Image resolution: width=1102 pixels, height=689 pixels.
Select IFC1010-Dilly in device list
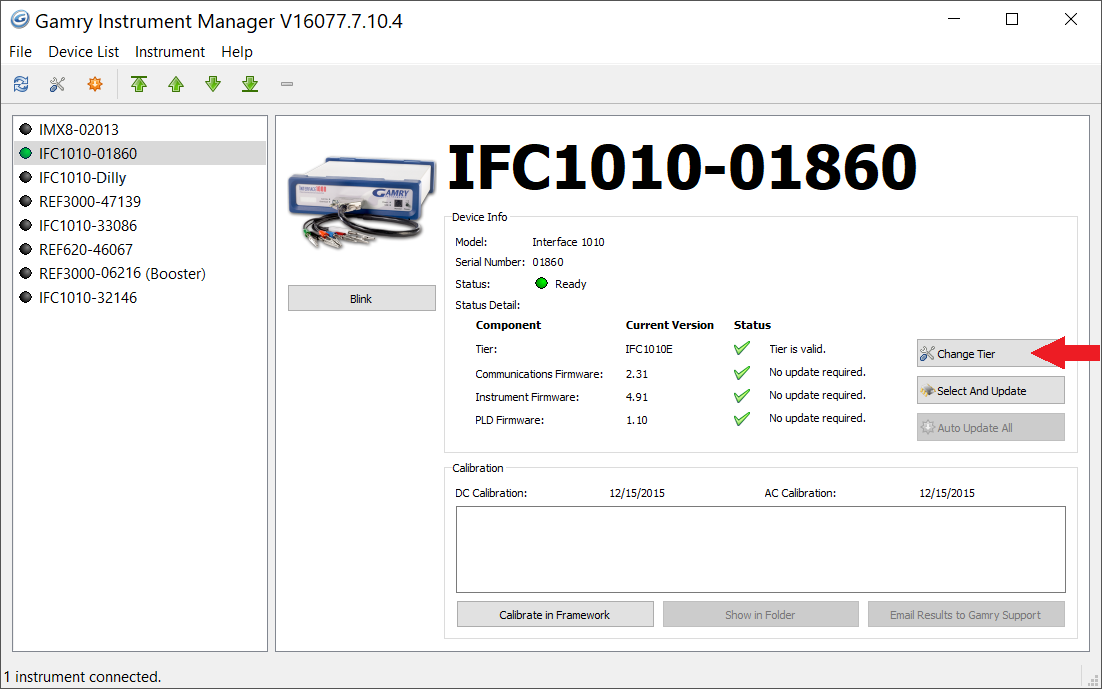(x=140, y=177)
